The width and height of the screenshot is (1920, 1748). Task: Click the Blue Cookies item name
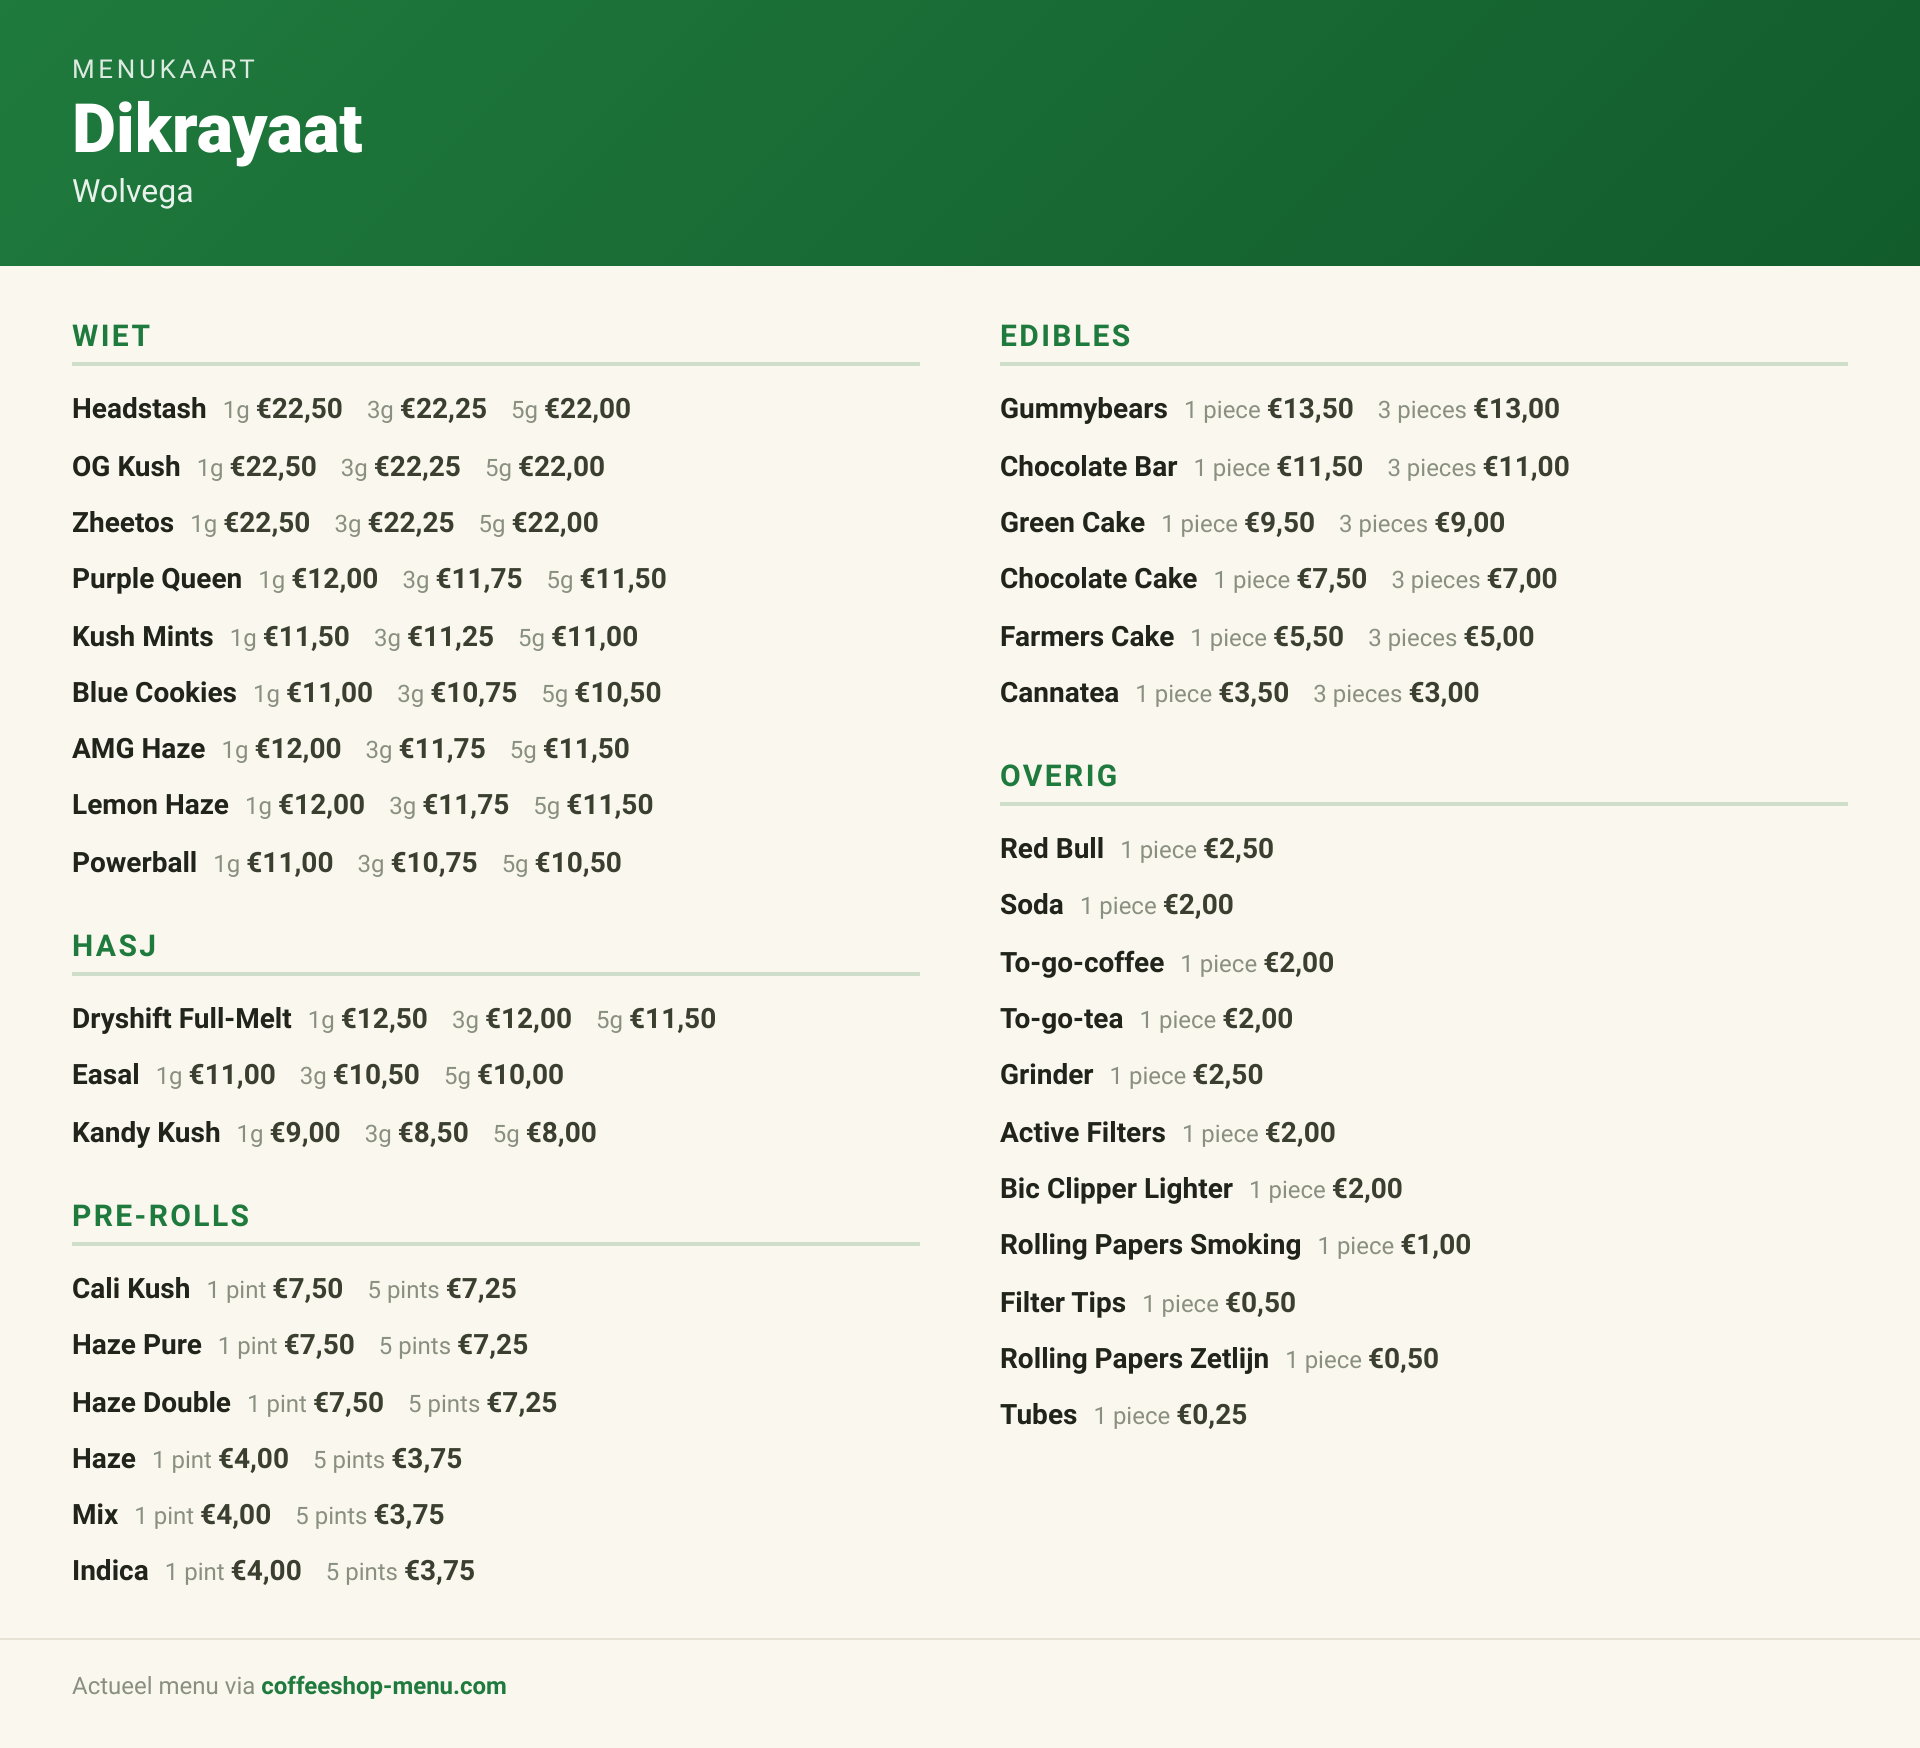point(154,693)
